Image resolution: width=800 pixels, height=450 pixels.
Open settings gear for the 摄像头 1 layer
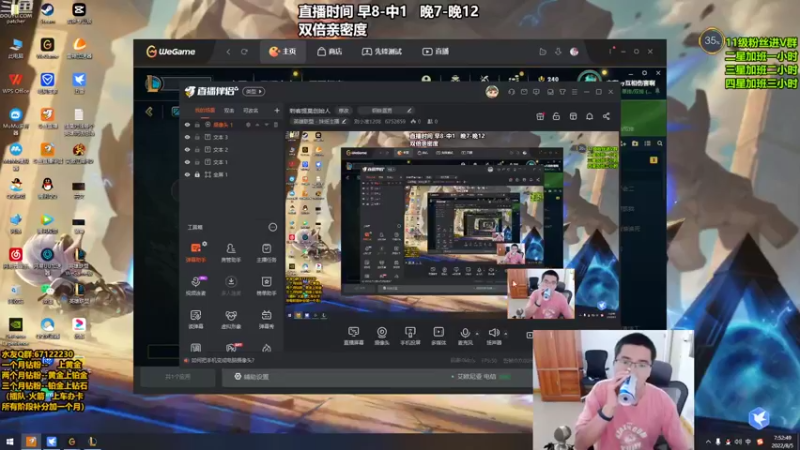coord(248,124)
